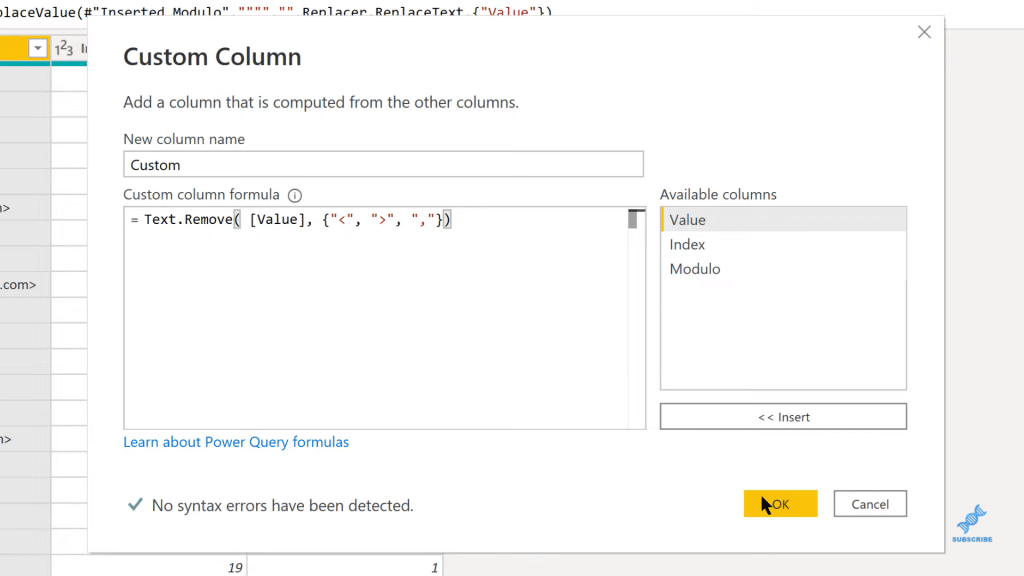Screen dimensions: 1024x576
Task: Select Value in Available columns
Action: (x=783, y=219)
